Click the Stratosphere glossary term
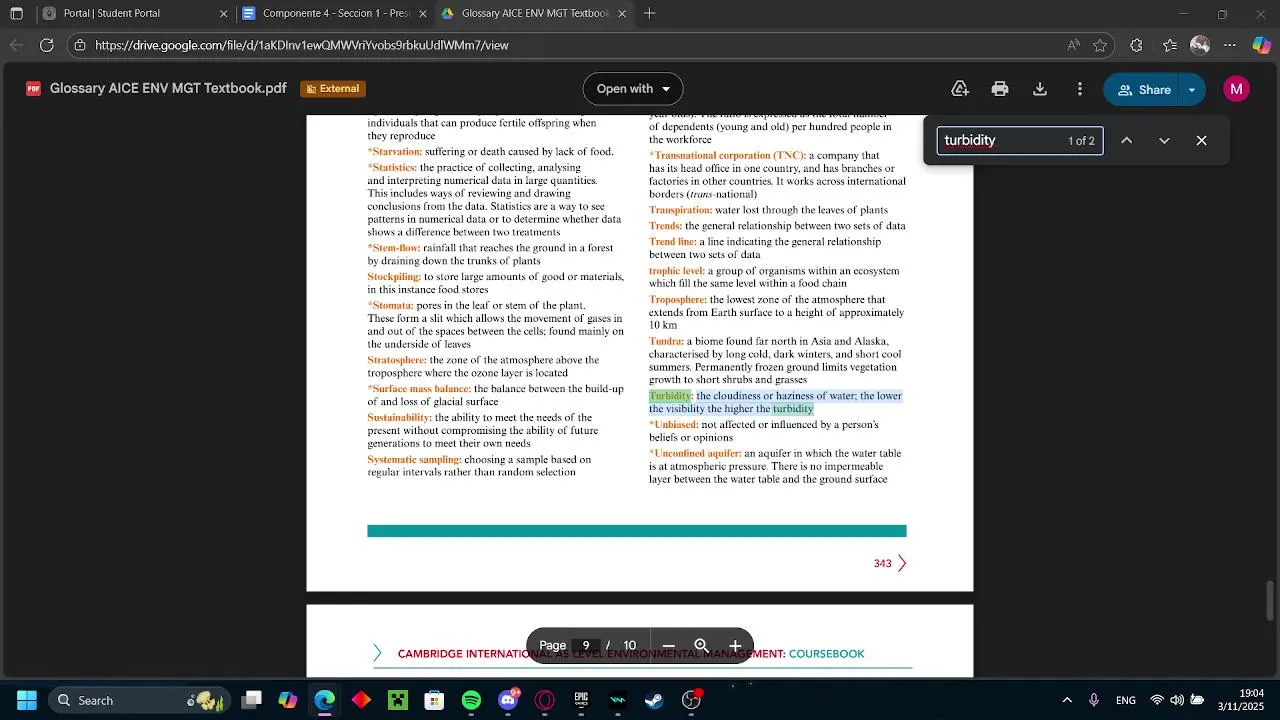Image resolution: width=1280 pixels, height=720 pixels. point(397,360)
